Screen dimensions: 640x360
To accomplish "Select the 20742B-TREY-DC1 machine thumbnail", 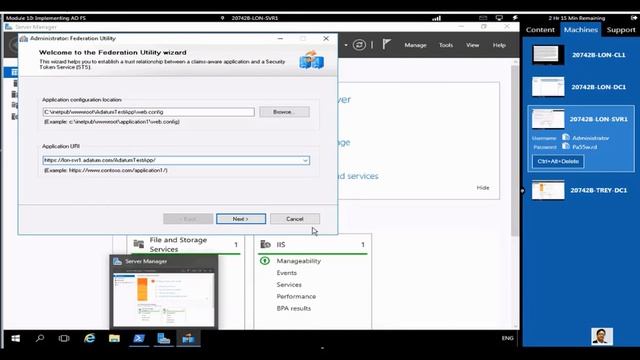I will pyautogui.click(x=548, y=190).
